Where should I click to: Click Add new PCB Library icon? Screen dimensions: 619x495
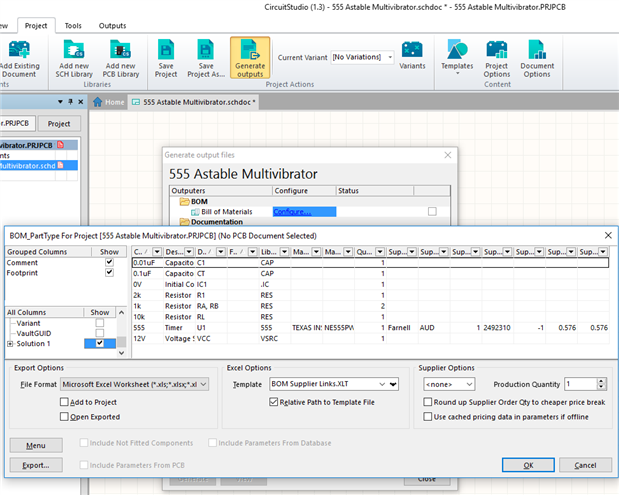coord(122,49)
